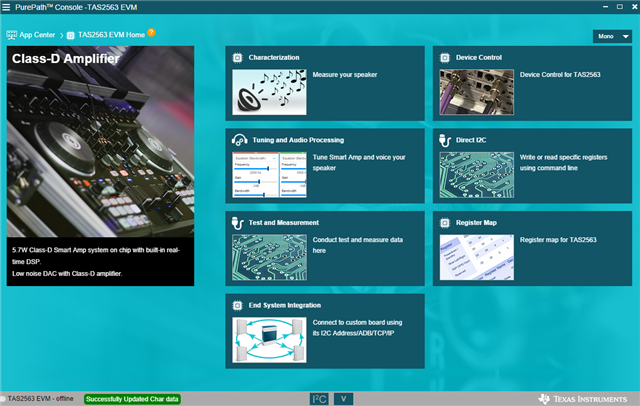This screenshot has height=406, width=640.
Task: Expand the Mono channel dropdown
Action: point(612,36)
